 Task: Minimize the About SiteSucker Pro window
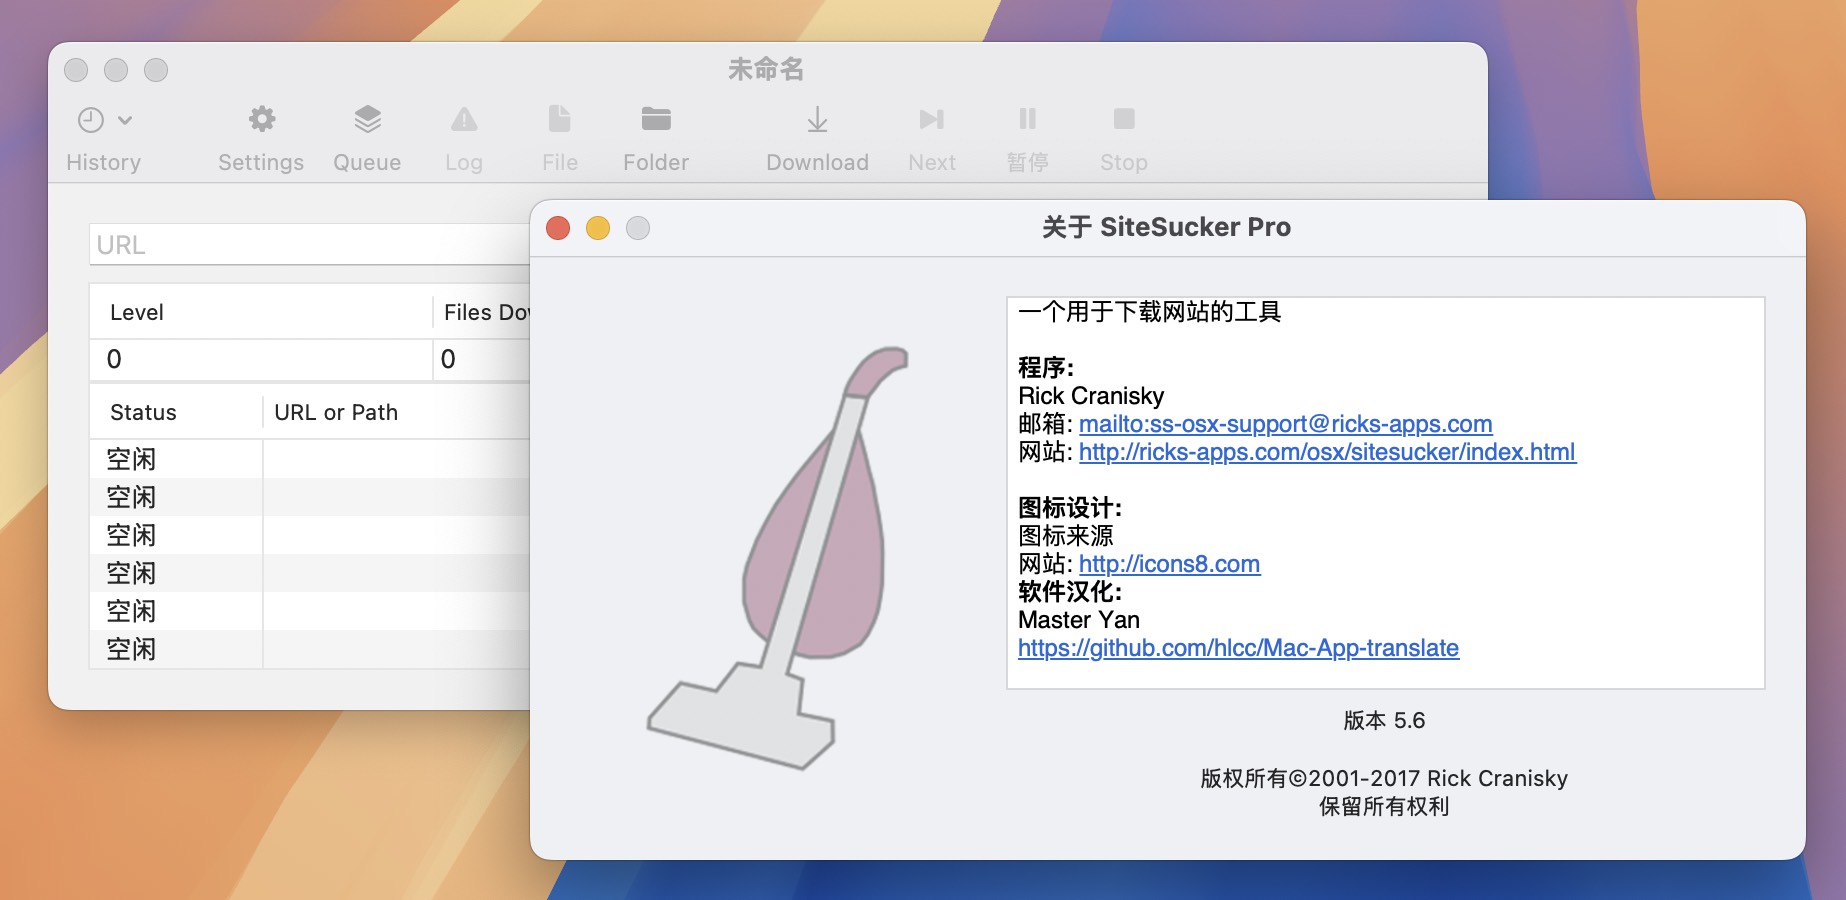(x=598, y=228)
